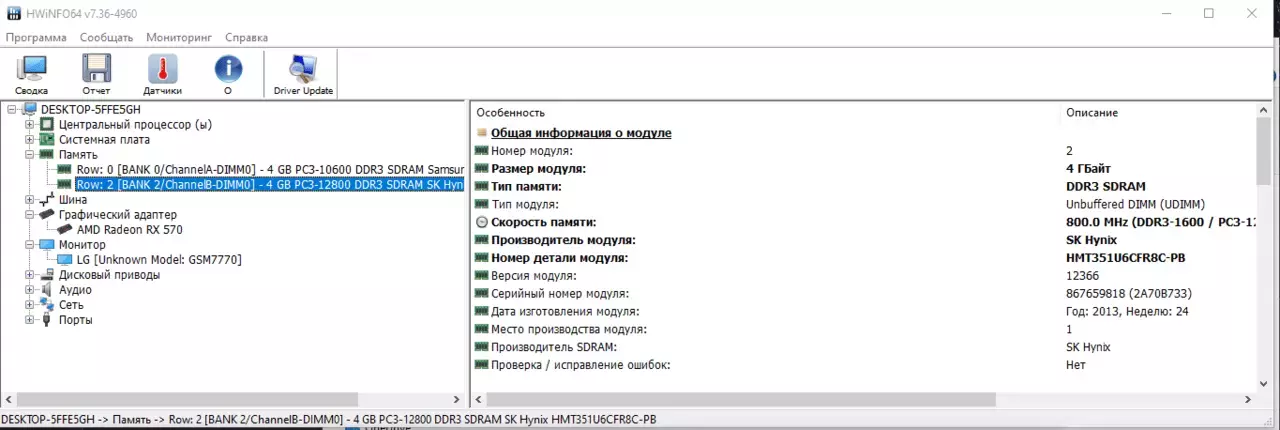Image resolution: width=1280 pixels, height=430 pixels.
Task: Click the plug icon beside Порты
Action: click(47, 319)
